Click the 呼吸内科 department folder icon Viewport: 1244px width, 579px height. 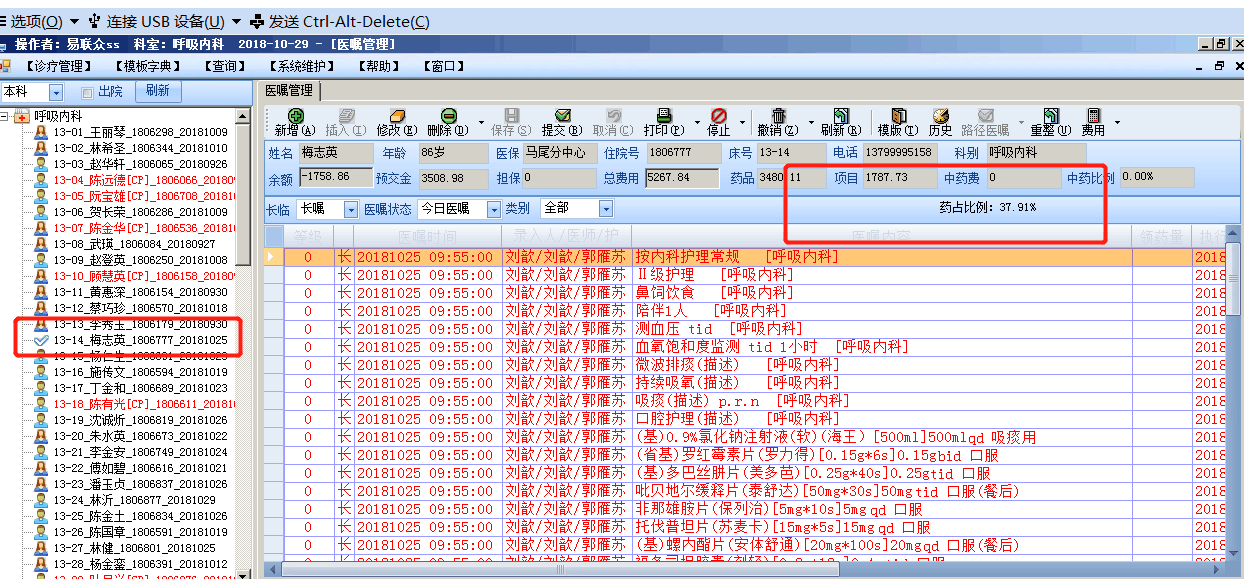point(22,116)
